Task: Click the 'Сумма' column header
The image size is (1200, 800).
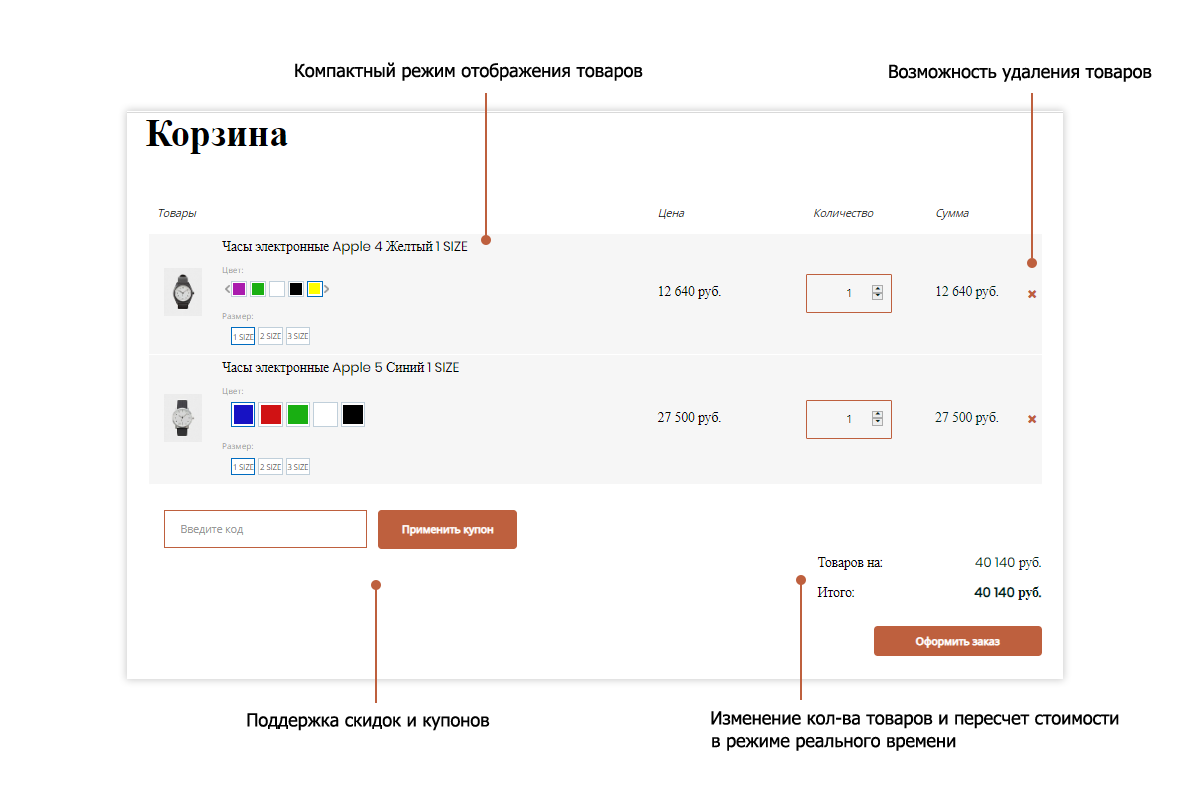Action: (x=952, y=213)
